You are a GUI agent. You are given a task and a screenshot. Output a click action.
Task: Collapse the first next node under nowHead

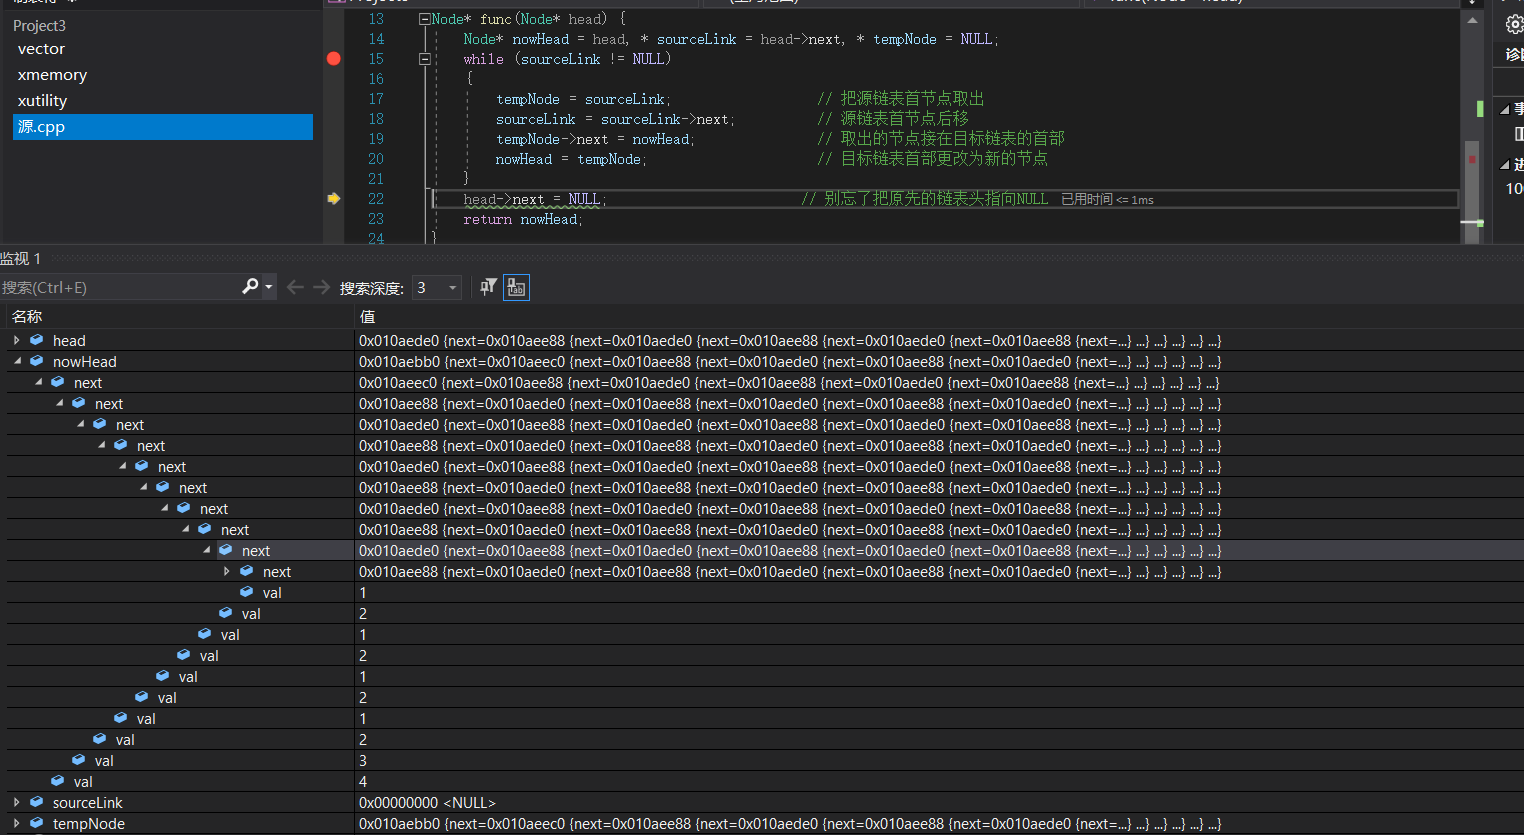pos(38,383)
